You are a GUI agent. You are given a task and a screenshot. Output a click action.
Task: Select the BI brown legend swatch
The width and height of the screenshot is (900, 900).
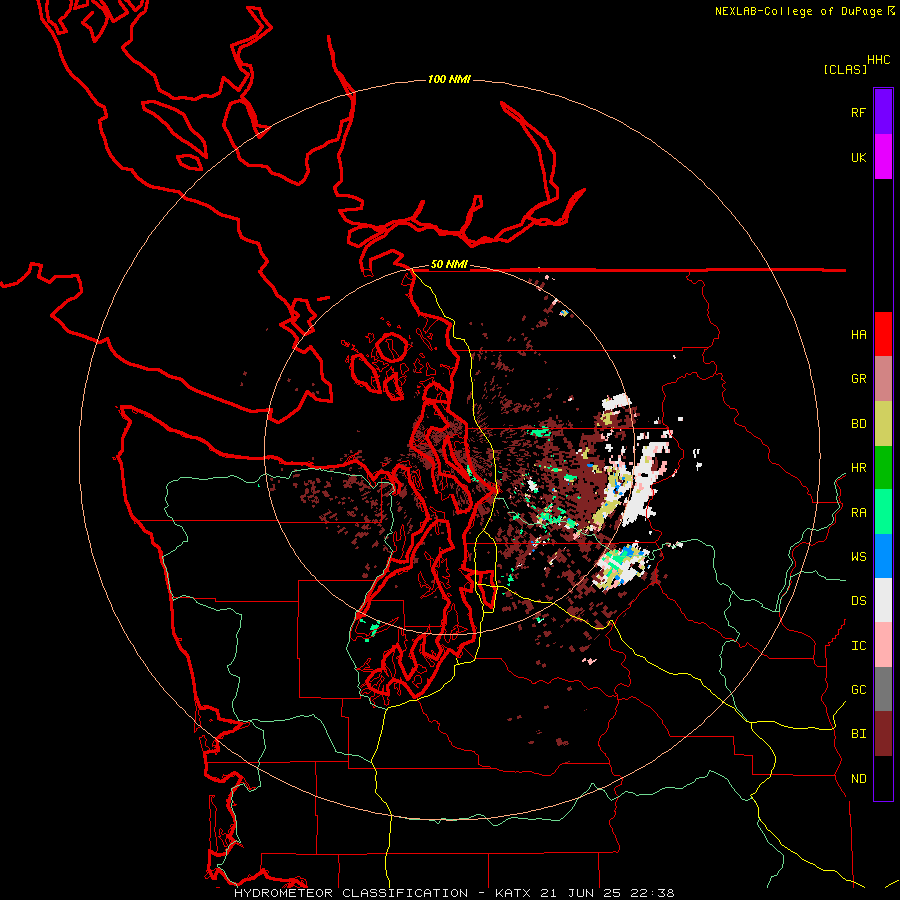[883, 734]
